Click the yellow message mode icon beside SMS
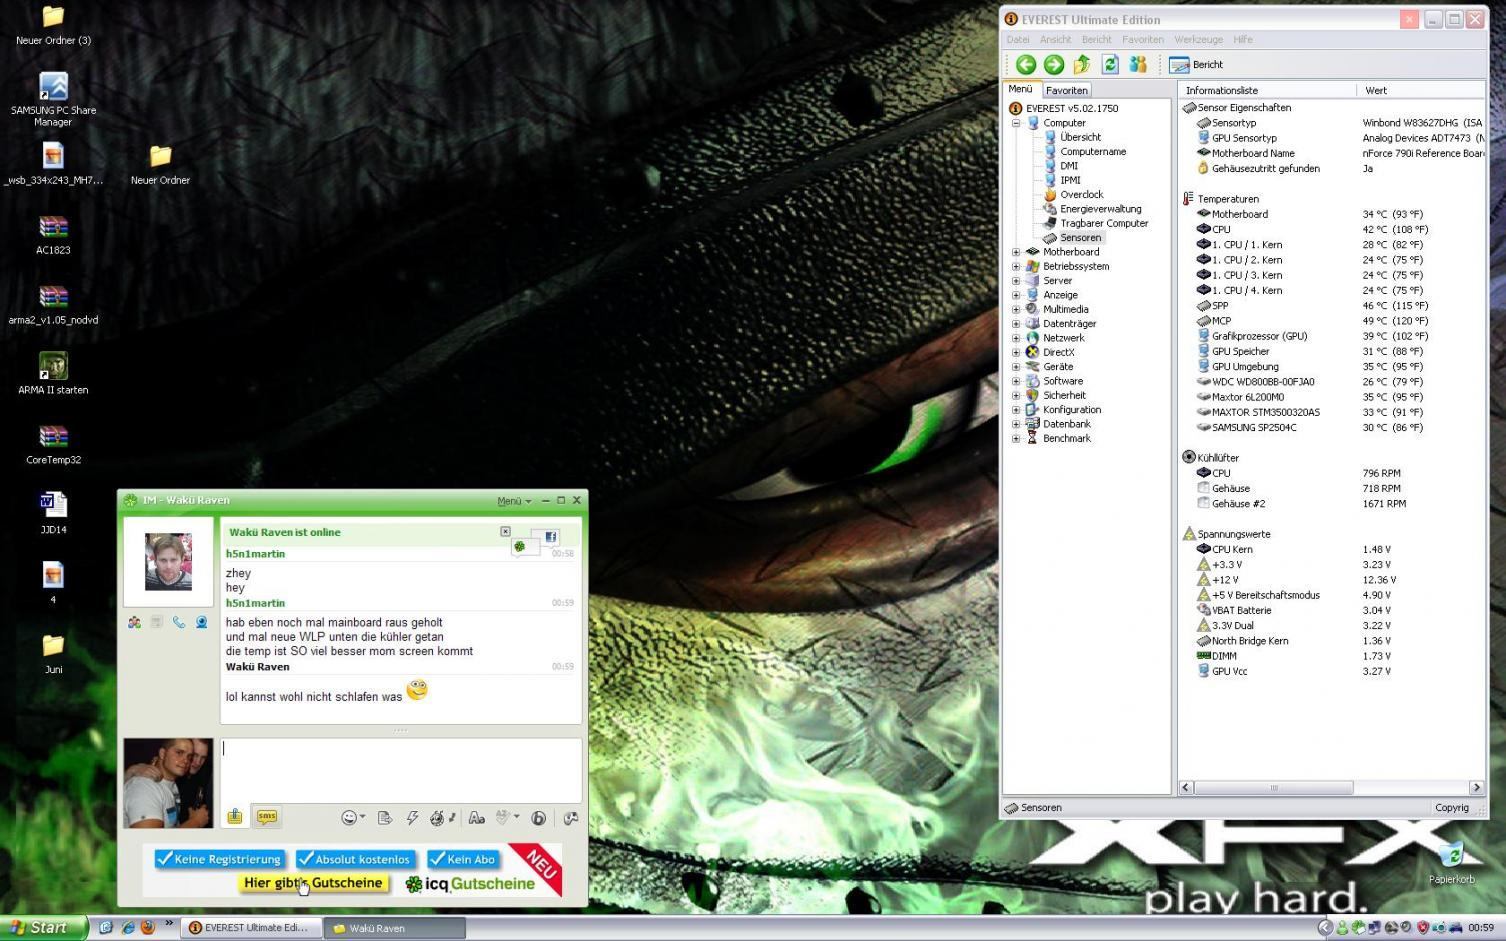This screenshot has height=941, width=1506. (235, 817)
